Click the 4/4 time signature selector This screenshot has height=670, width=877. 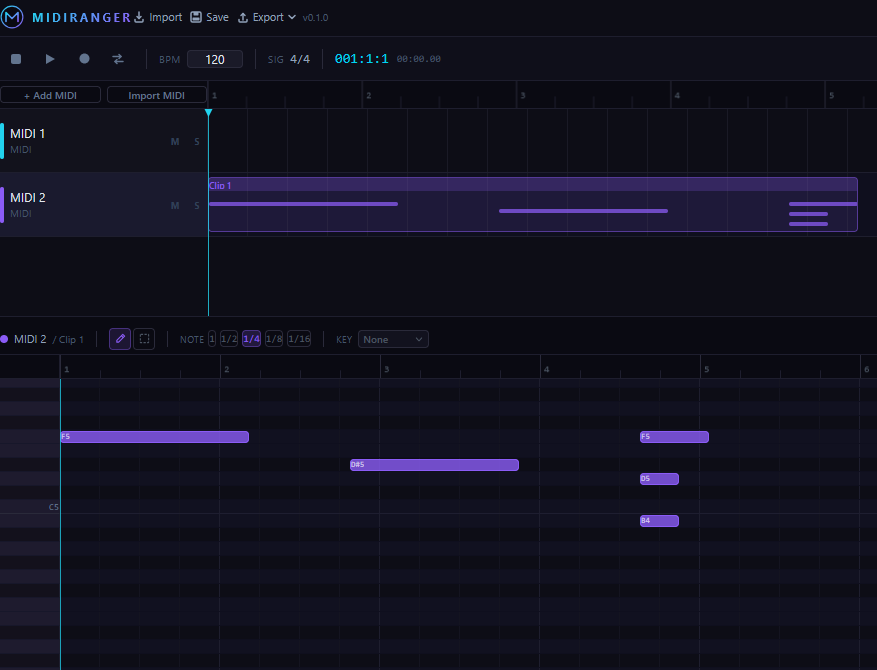coord(300,59)
